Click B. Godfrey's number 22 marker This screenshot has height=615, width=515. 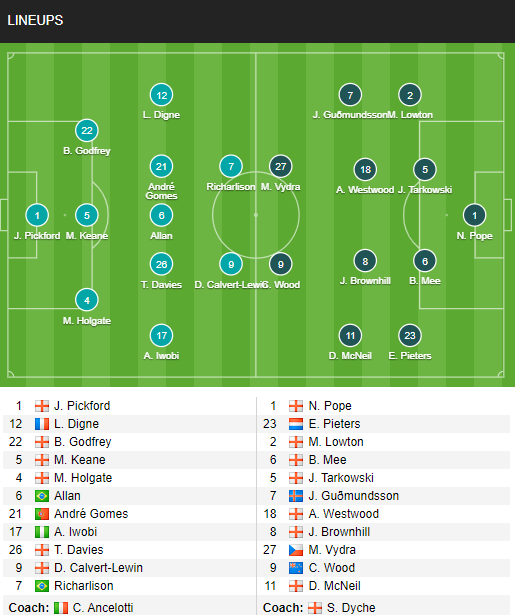pos(87,131)
